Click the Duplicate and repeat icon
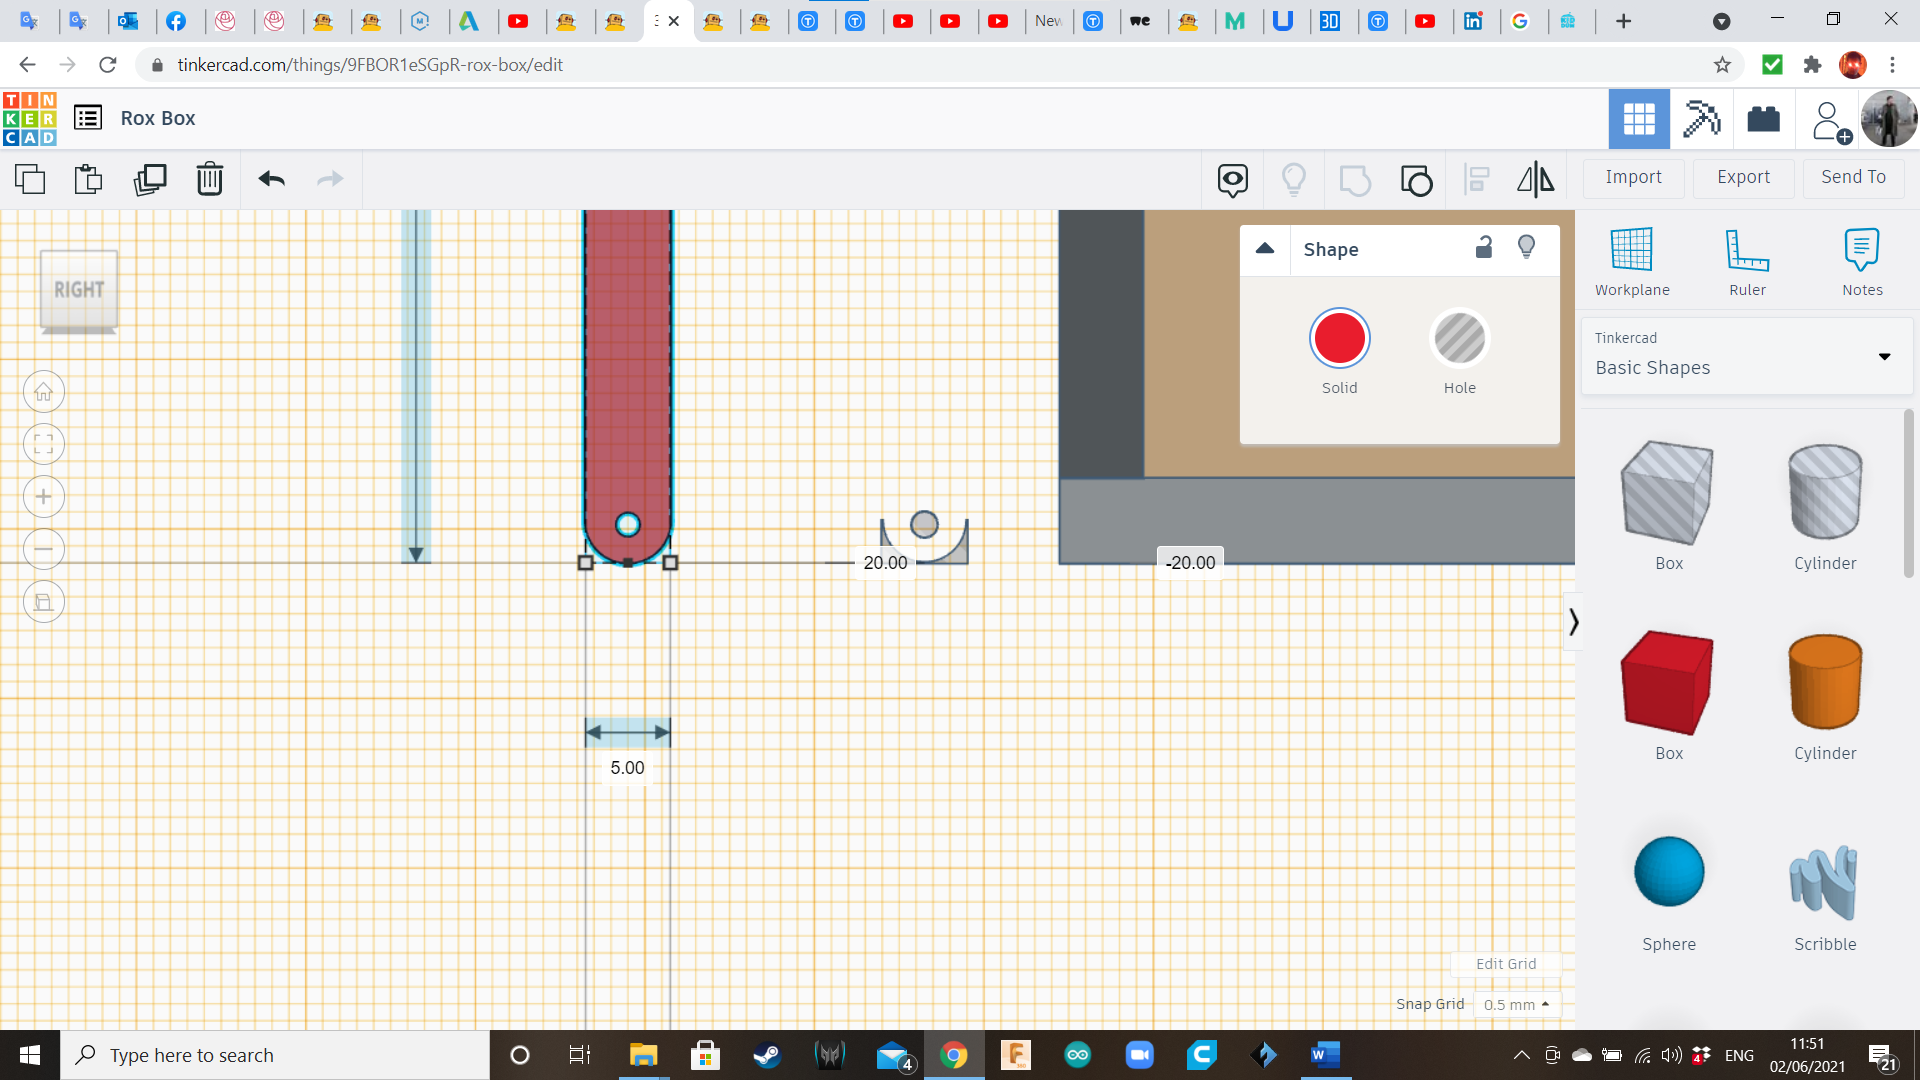 click(150, 179)
